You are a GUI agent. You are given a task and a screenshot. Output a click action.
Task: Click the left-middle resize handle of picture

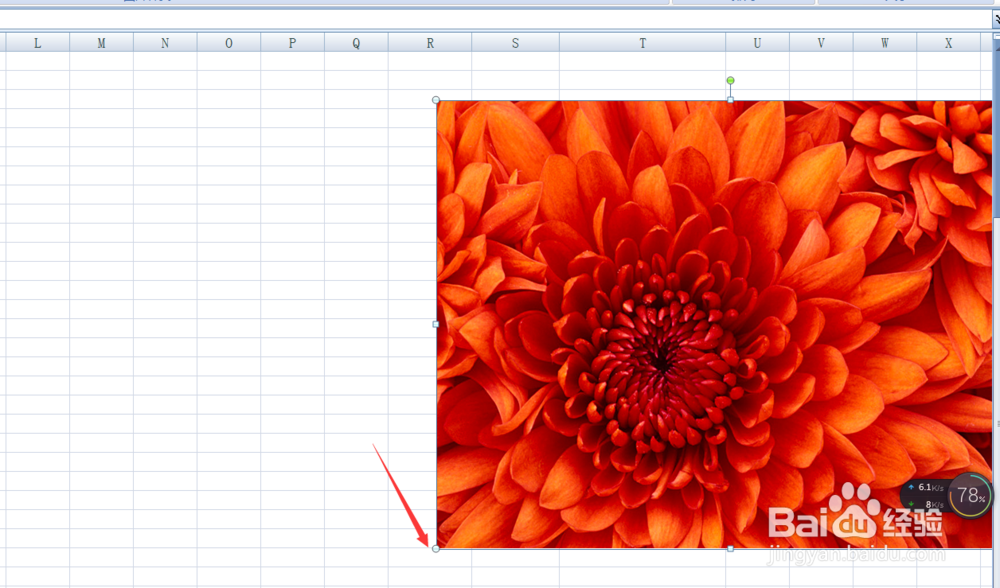click(x=436, y=324)
